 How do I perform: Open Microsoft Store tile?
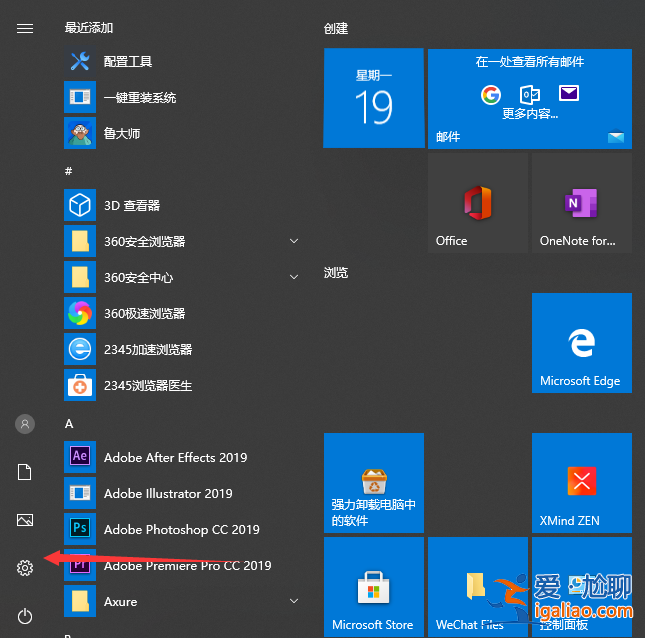click(374, 587)
